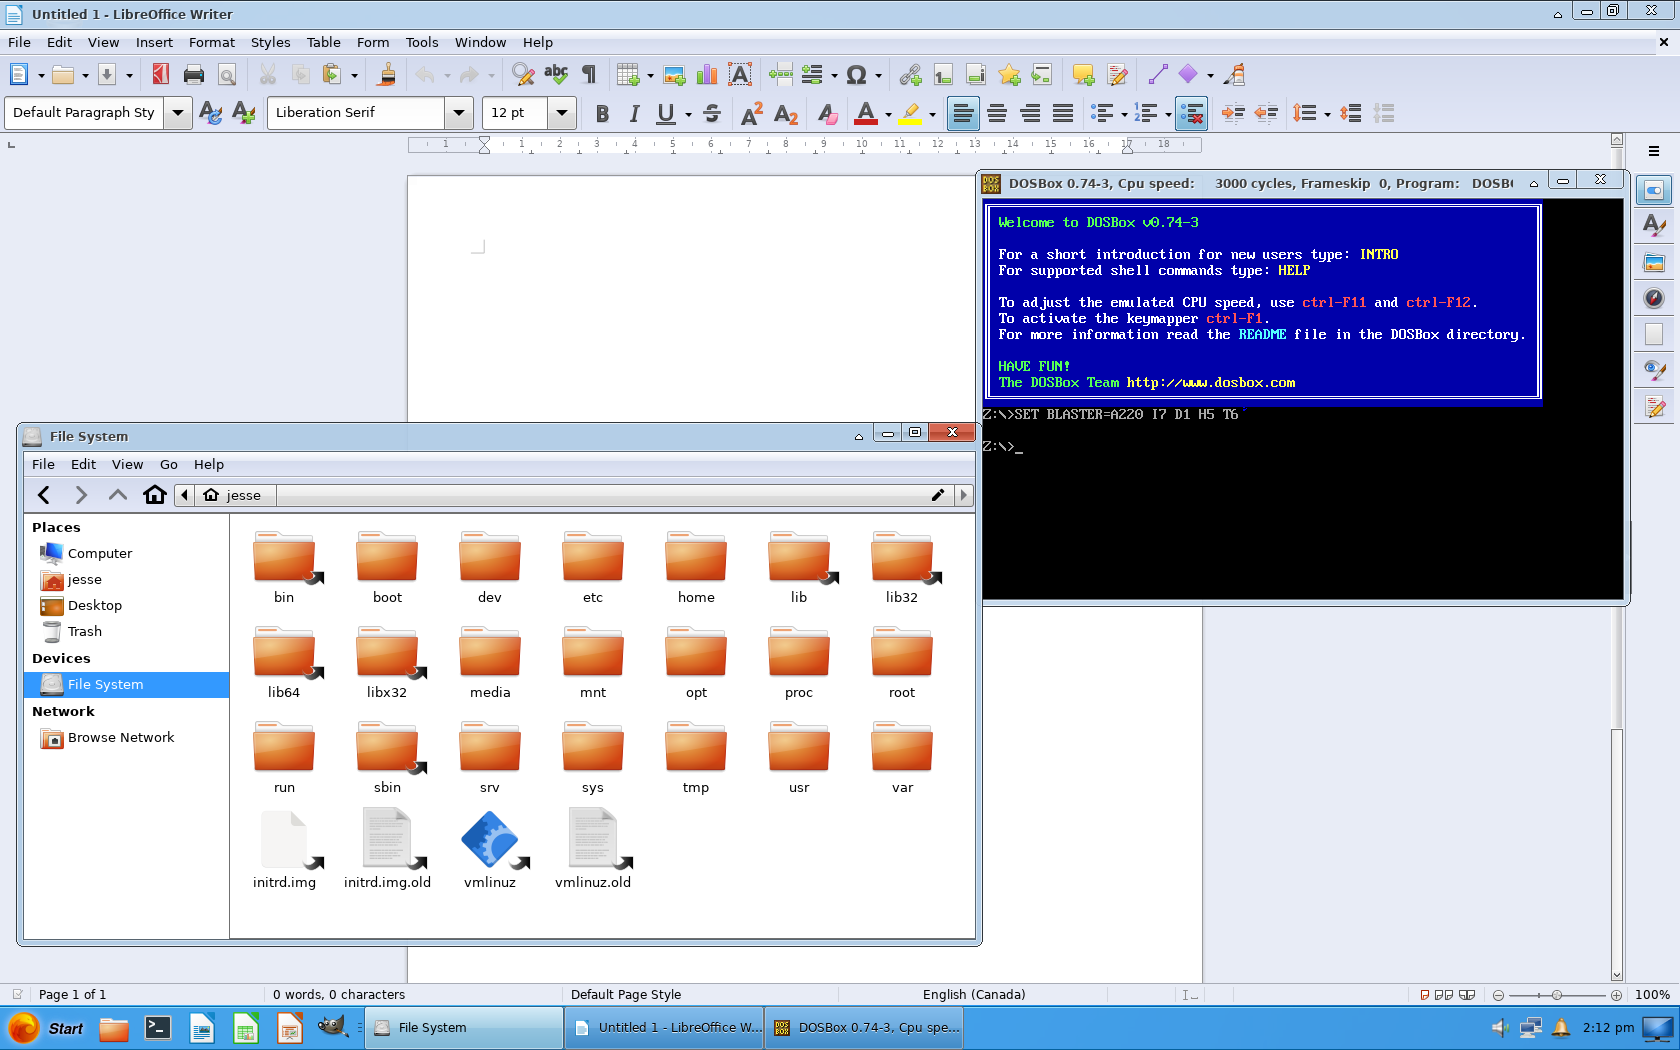
Task: Click the Start button on taskbar
Action: click(46, 1028)
